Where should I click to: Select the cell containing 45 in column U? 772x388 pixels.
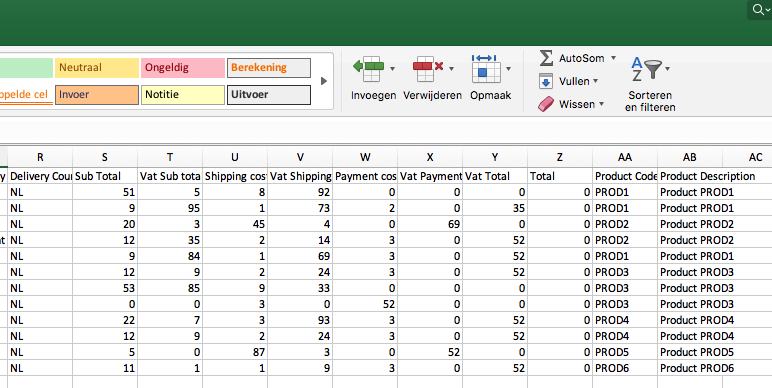coord(235,224)
